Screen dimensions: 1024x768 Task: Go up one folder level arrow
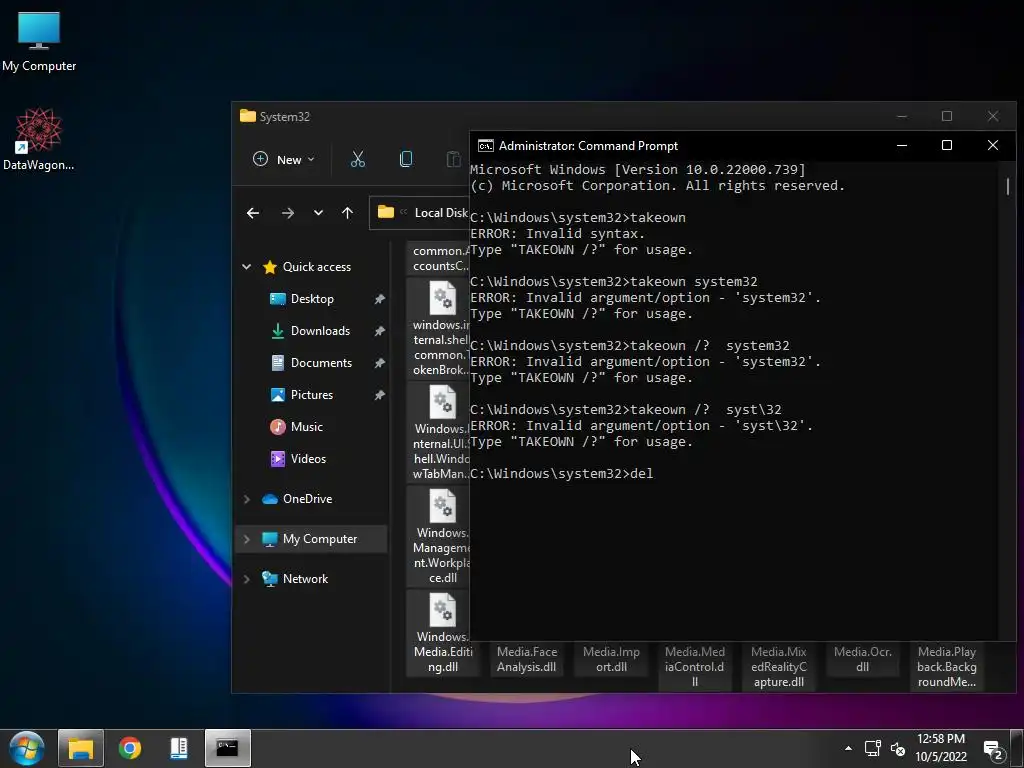[x=347, y=213]
